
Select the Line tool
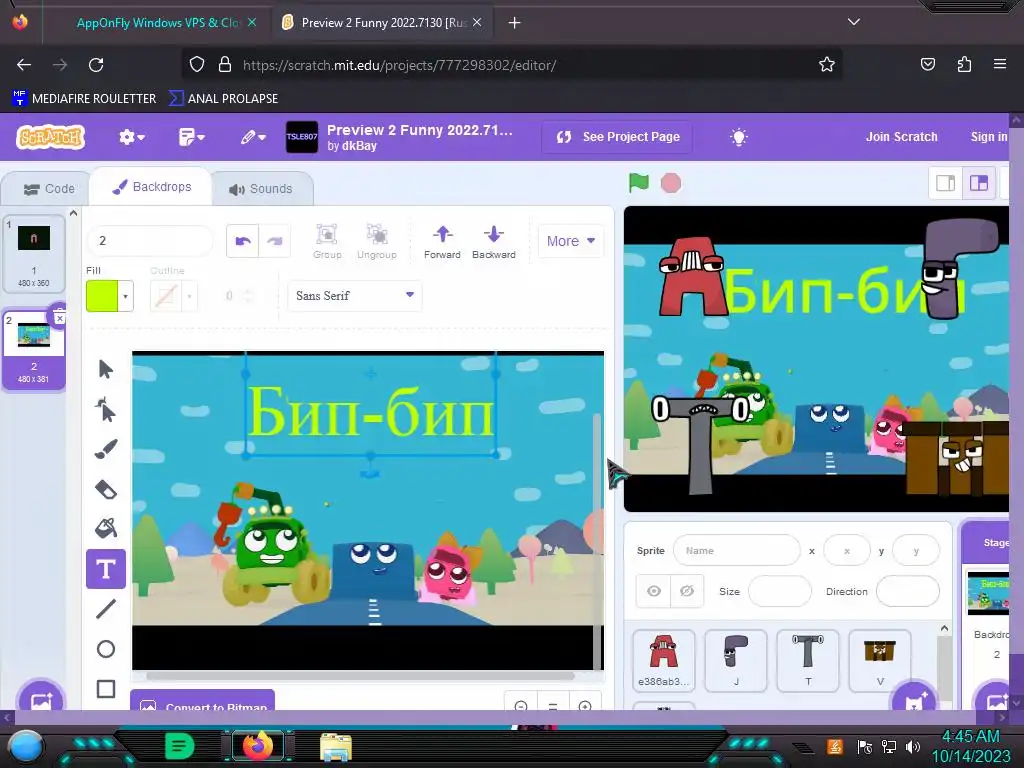pyautogui.click(x=106, y=609)
